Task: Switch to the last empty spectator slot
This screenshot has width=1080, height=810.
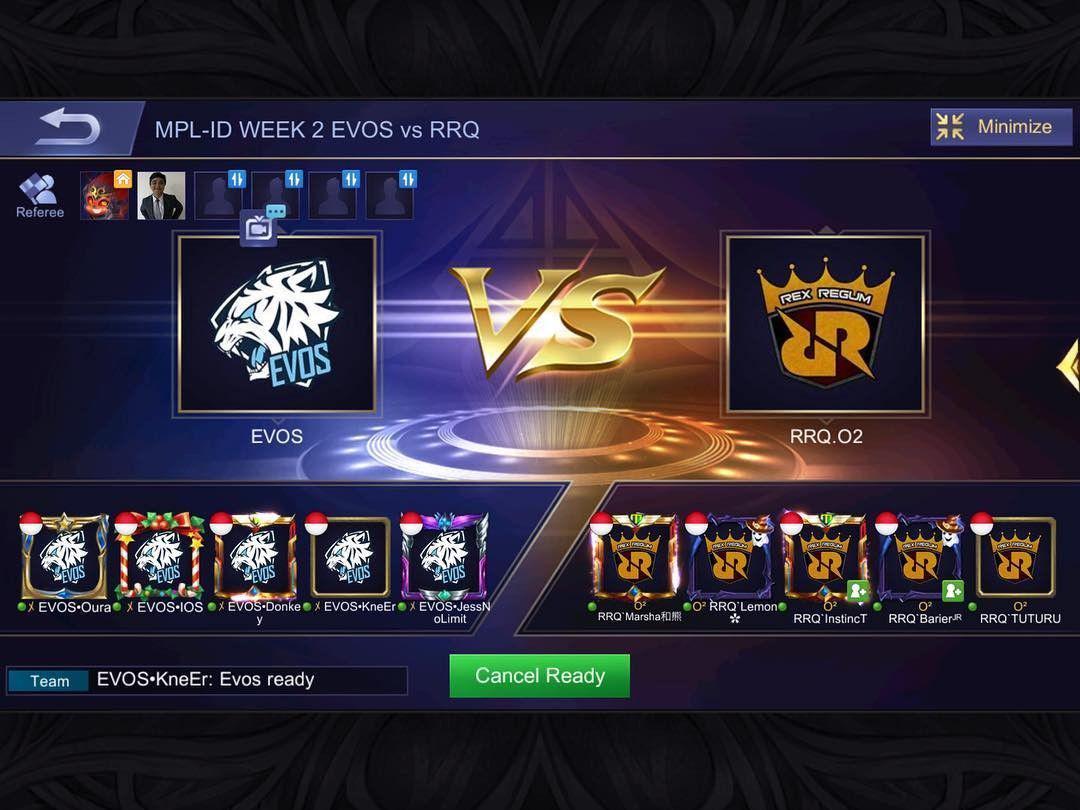Action: point(390,196)
